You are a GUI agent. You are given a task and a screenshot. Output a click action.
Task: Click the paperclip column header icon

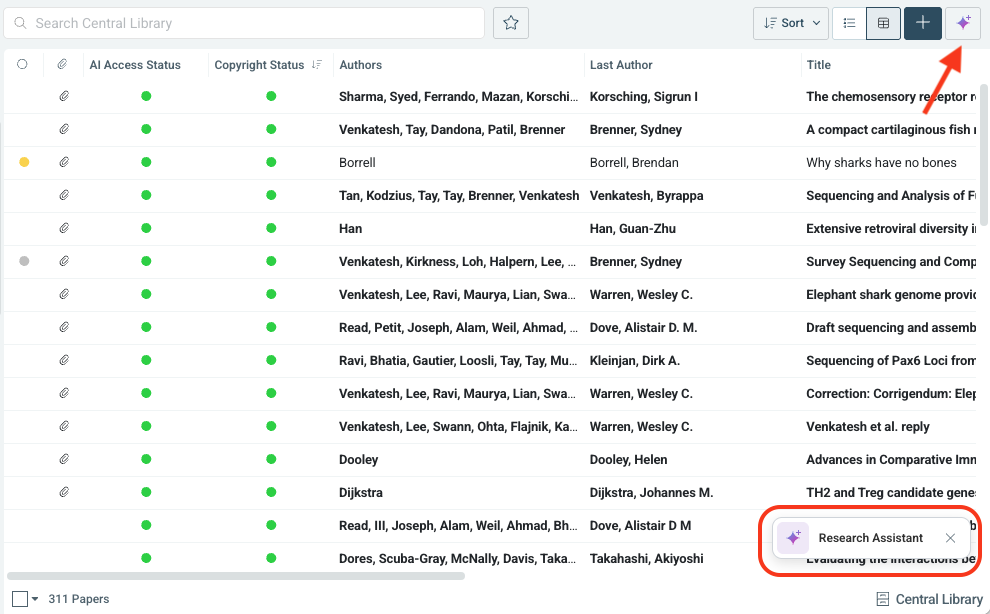click(x=62, y=64)
